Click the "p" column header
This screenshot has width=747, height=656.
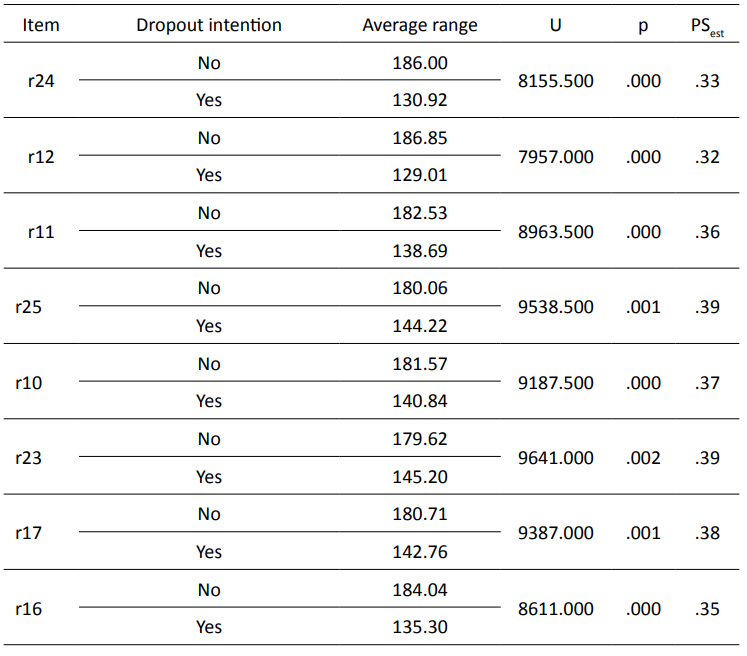tap(643, 25)
